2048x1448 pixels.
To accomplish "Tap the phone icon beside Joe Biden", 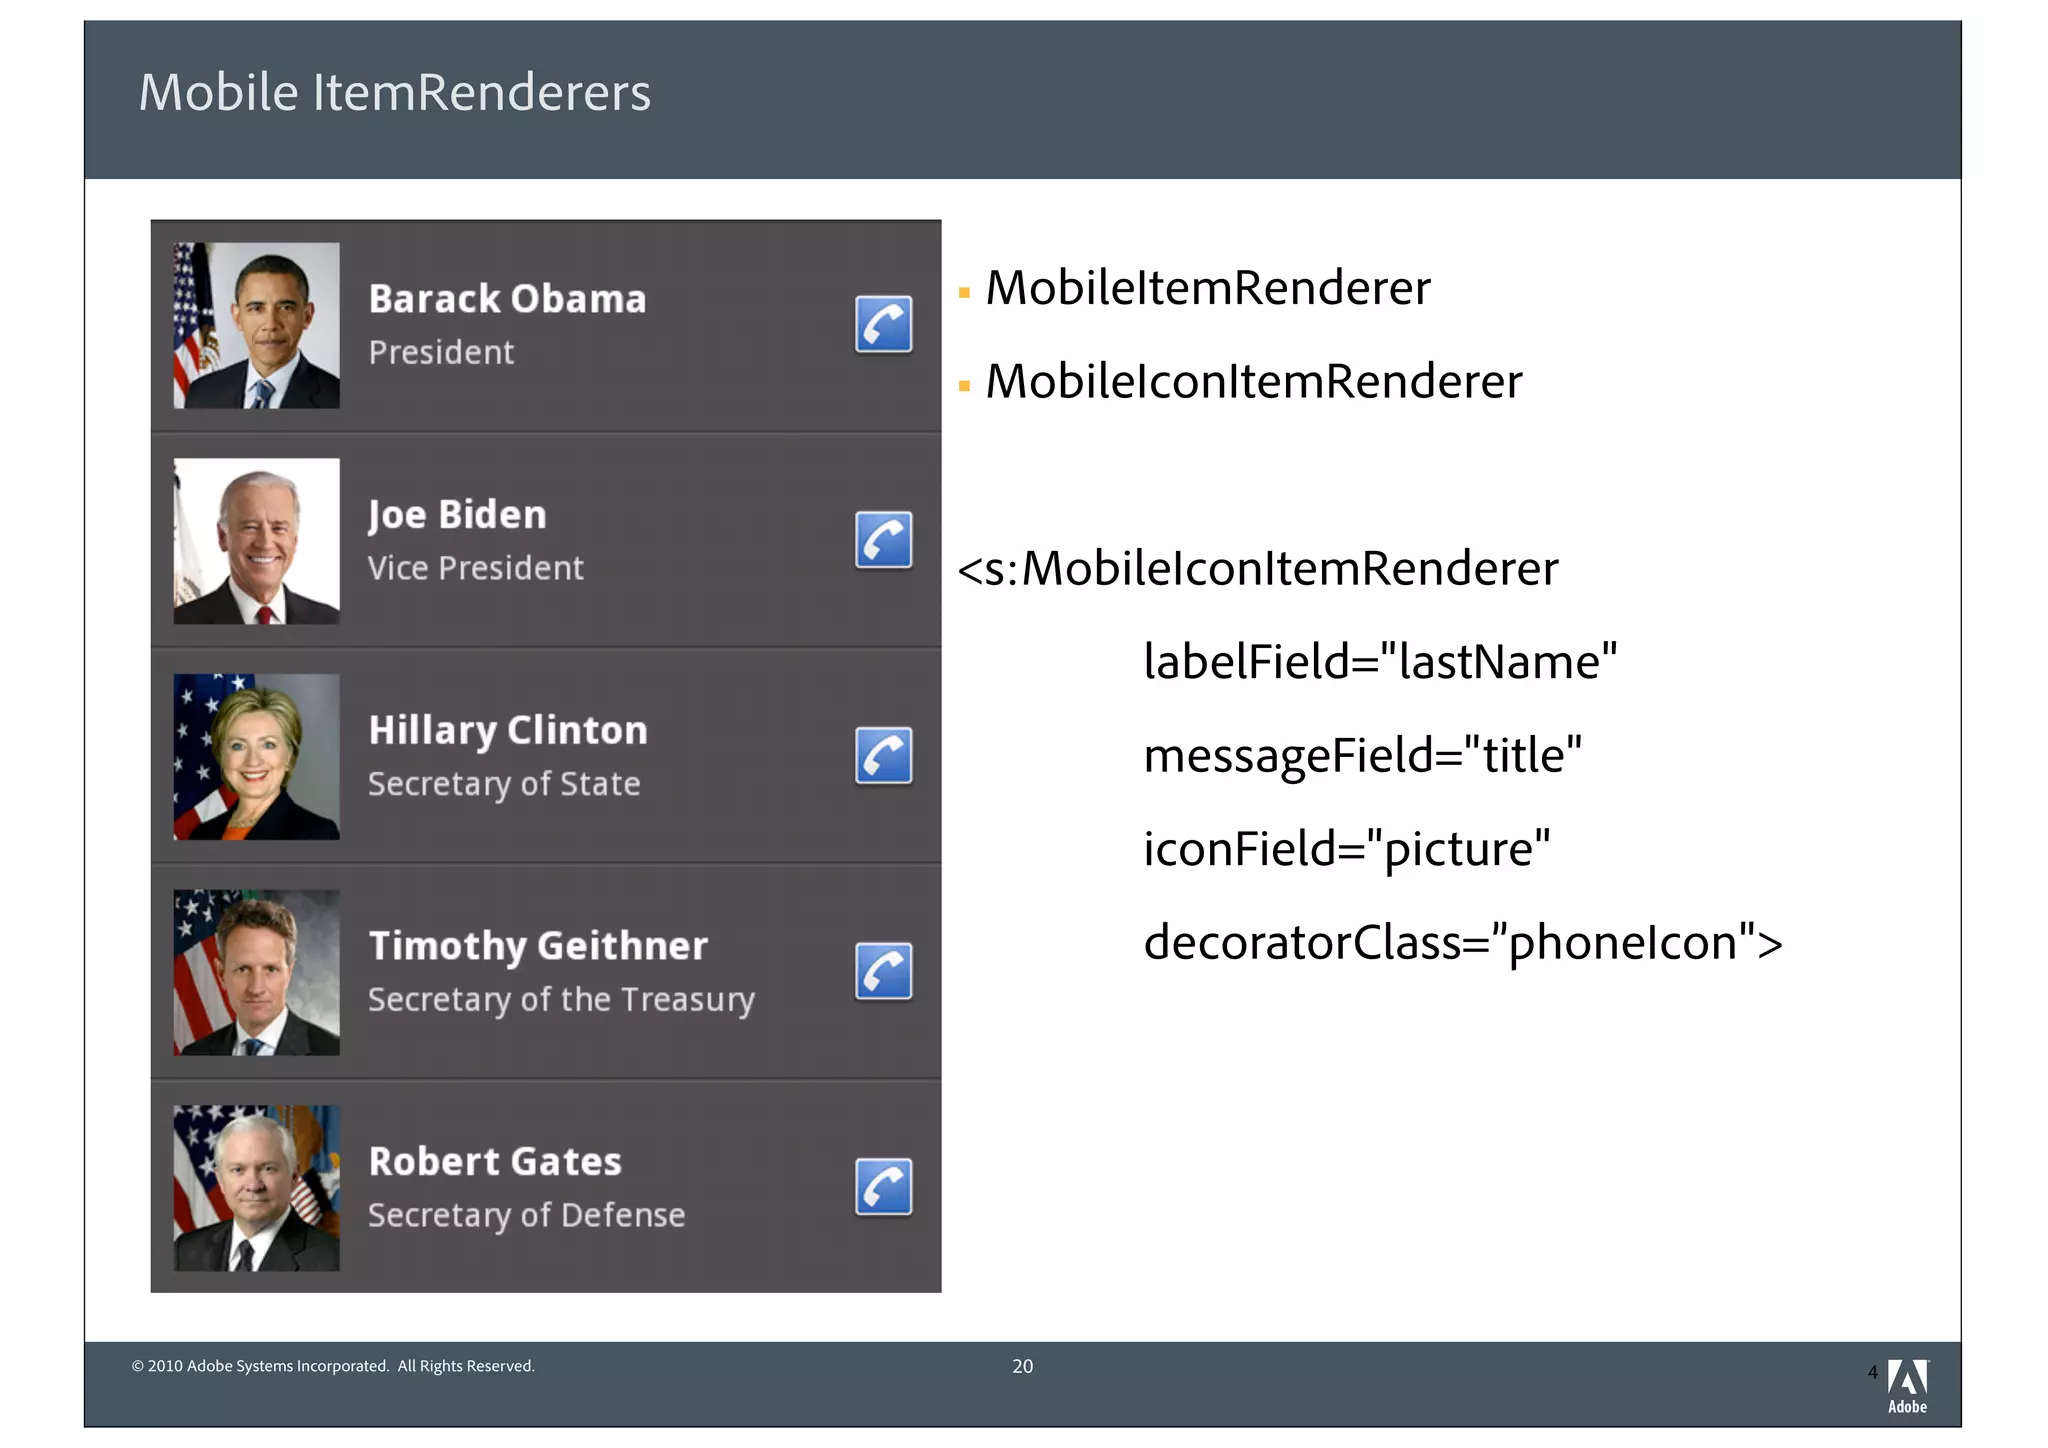I will click(883, 540).
